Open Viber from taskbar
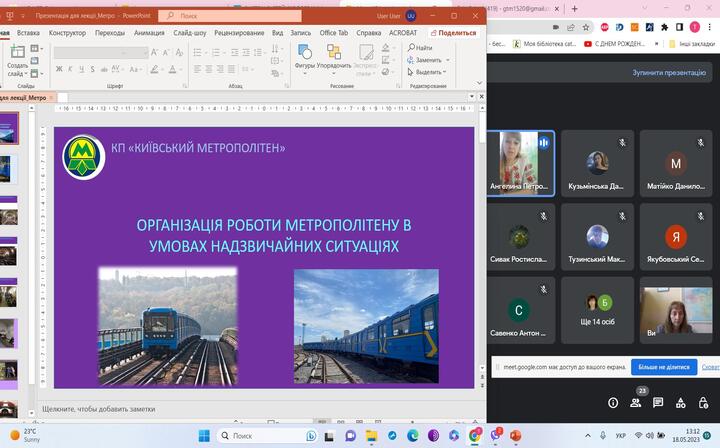 (495, 435)
